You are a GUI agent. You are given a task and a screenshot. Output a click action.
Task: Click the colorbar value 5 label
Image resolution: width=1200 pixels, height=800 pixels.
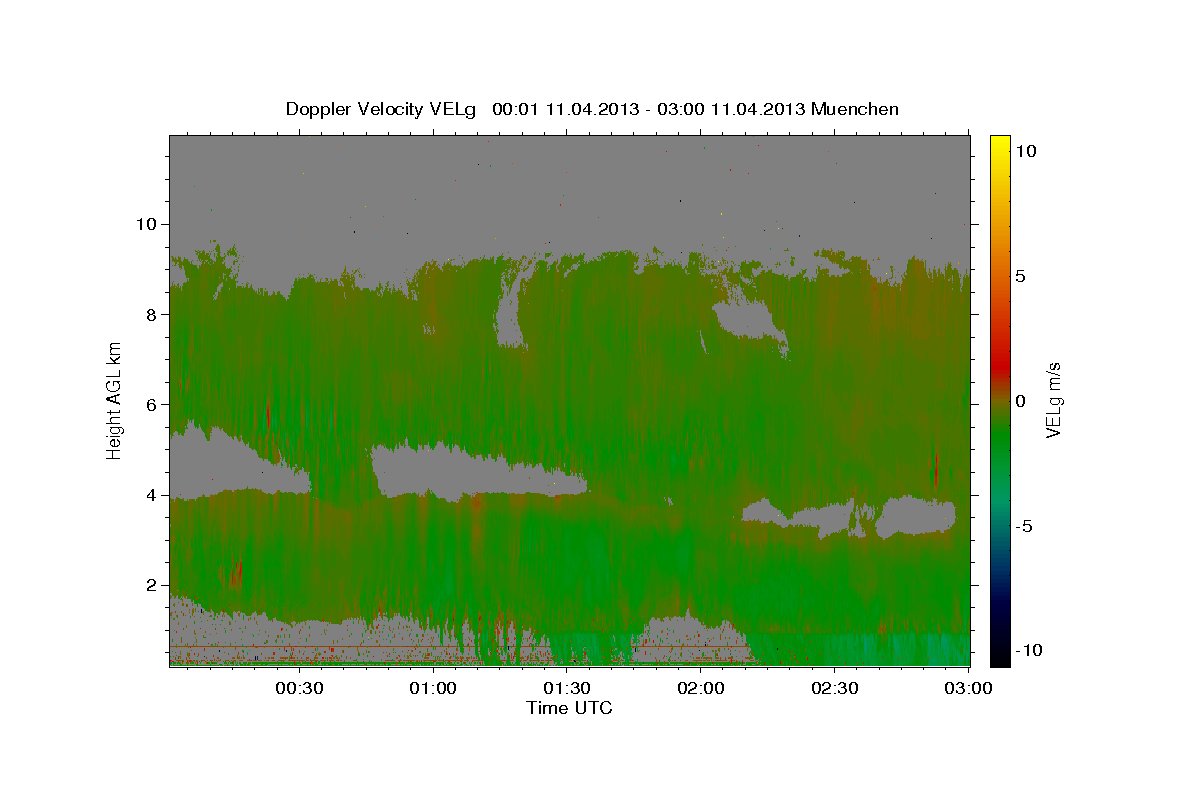[x=1021, y=276]
